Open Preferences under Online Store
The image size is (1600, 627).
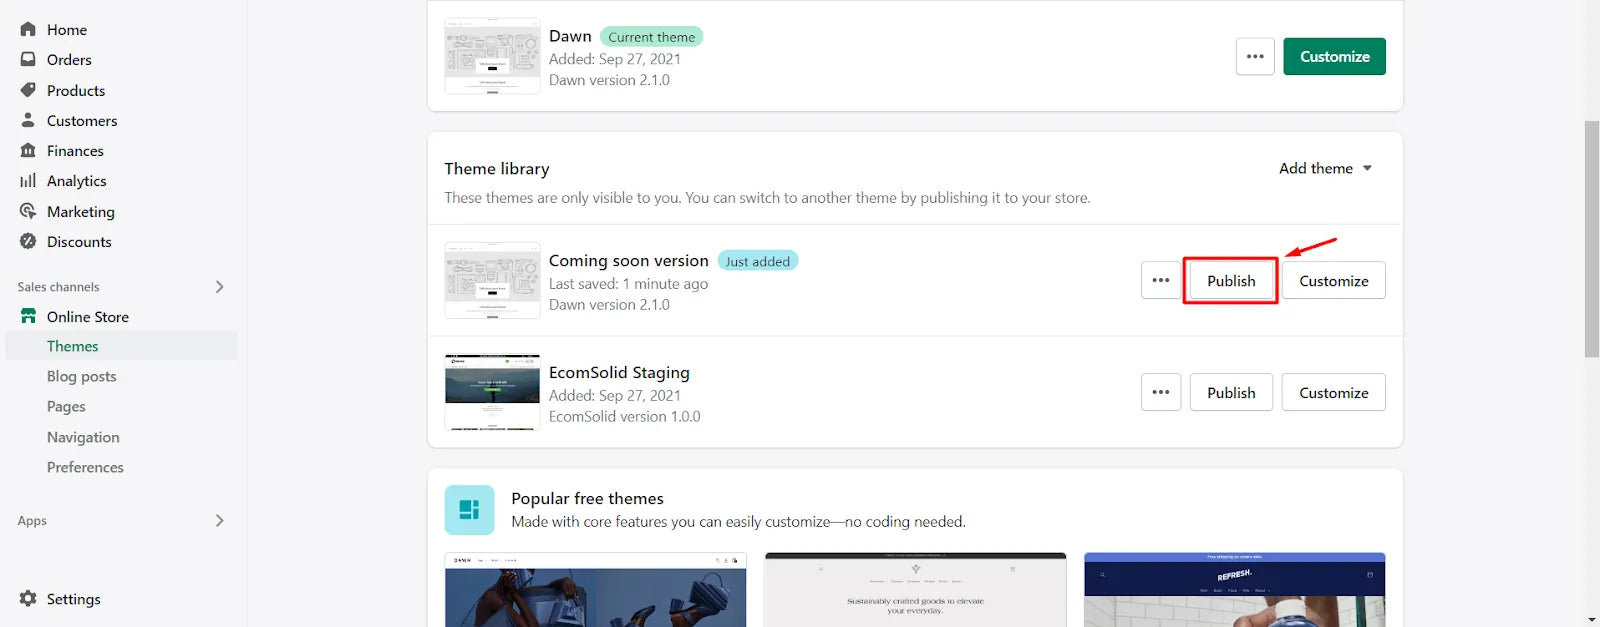85,467
